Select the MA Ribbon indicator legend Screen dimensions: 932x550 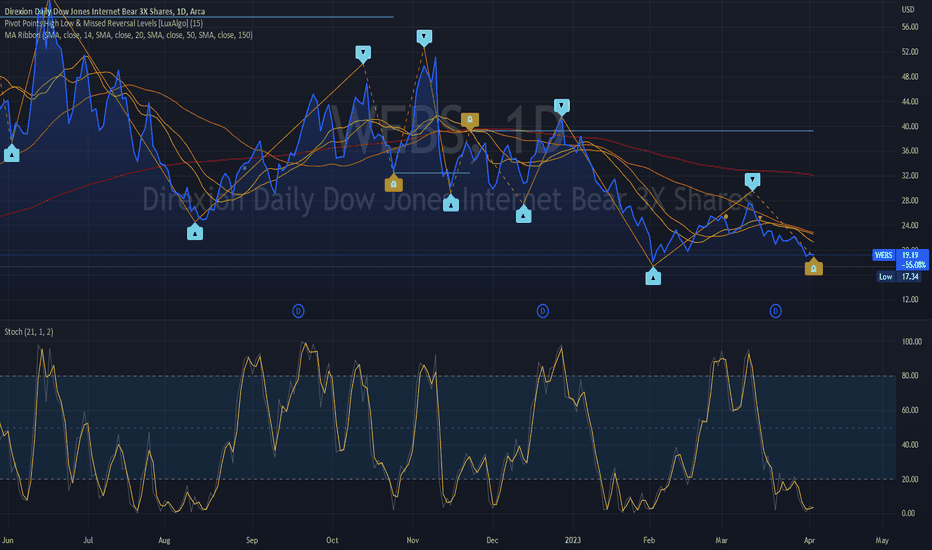click(128, 35)
